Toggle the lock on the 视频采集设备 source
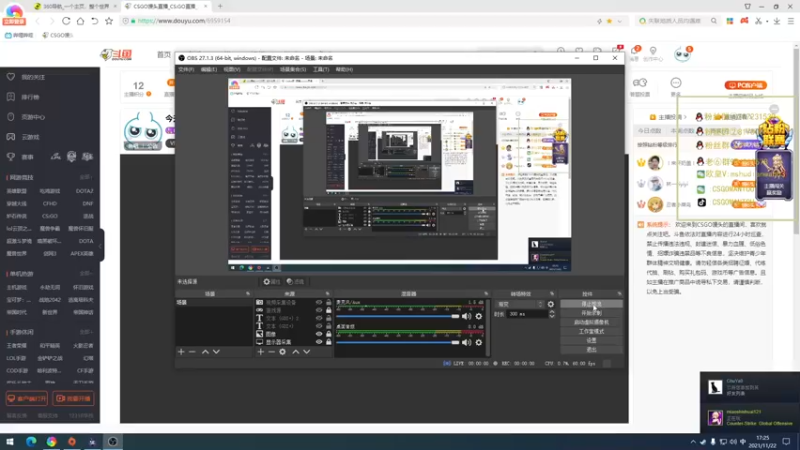 tap(329, 303)
